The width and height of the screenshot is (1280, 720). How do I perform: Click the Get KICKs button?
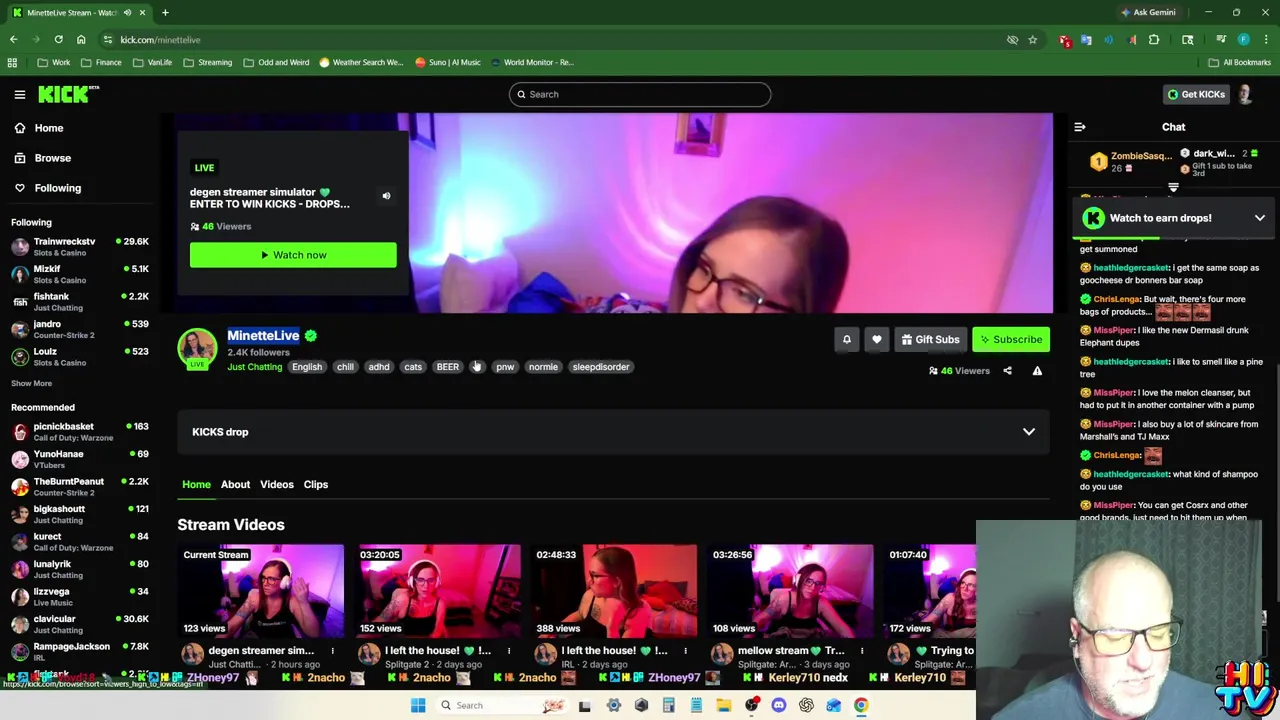tap(1196, 94)
